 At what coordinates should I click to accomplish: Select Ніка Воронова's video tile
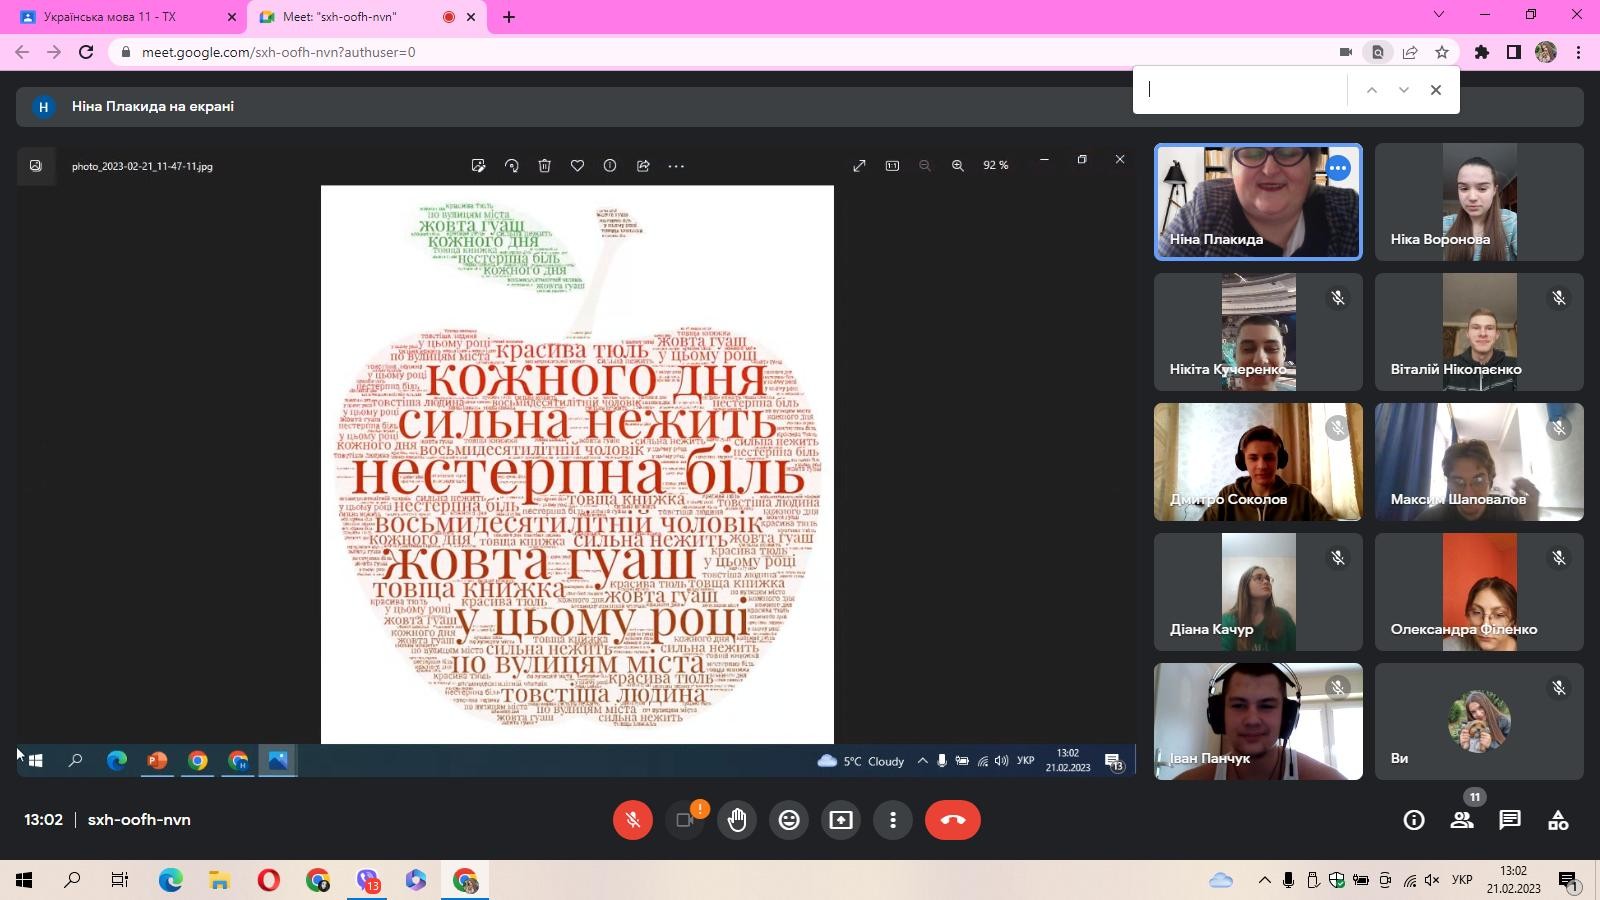[x=1478, y=202]
